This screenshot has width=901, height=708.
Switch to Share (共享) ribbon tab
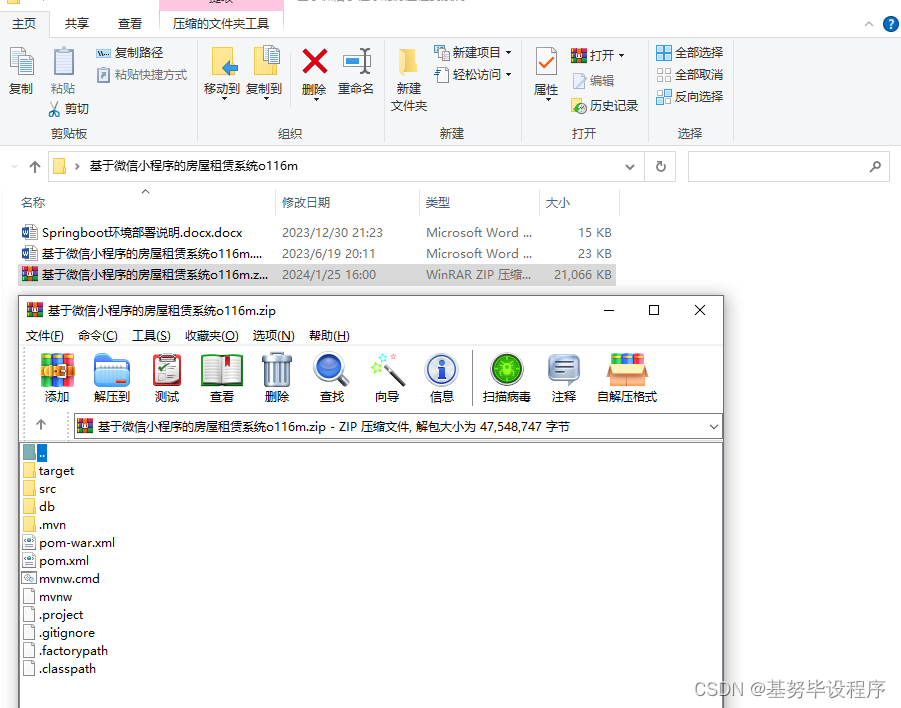pos(76,24)
